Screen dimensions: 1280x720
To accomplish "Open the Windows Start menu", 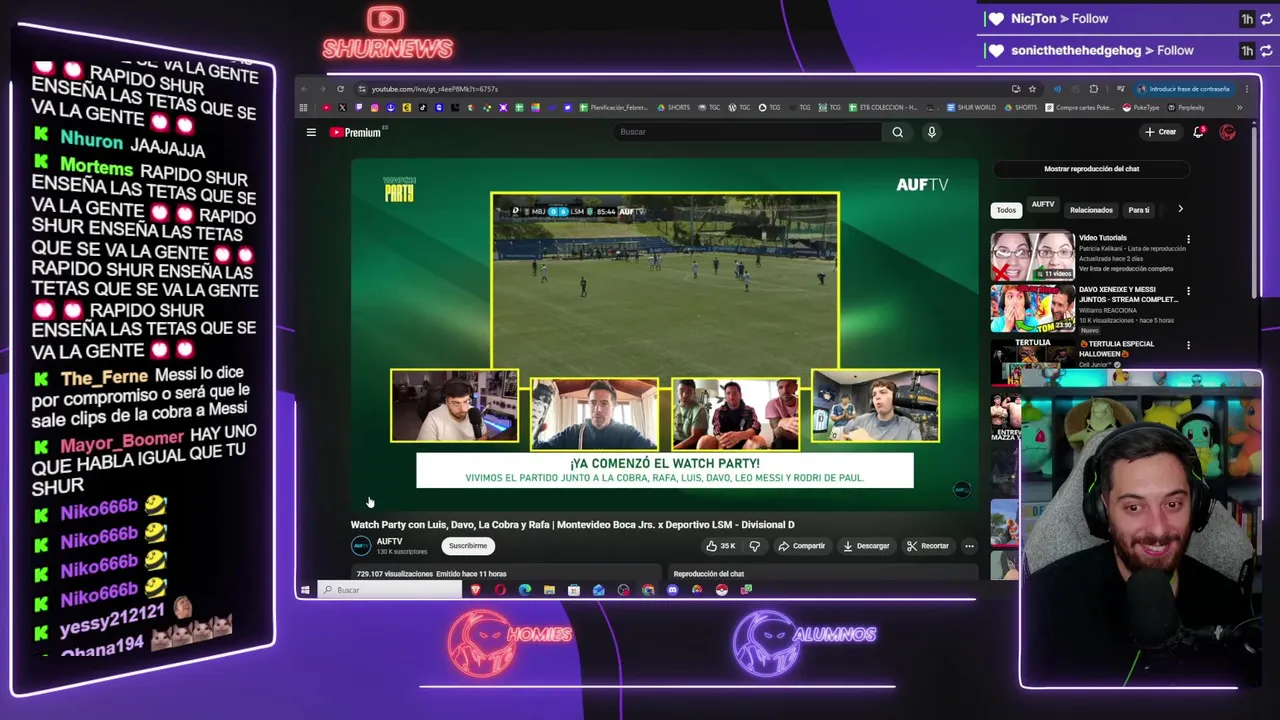I will pyautogui.click(x=304, y=590).
